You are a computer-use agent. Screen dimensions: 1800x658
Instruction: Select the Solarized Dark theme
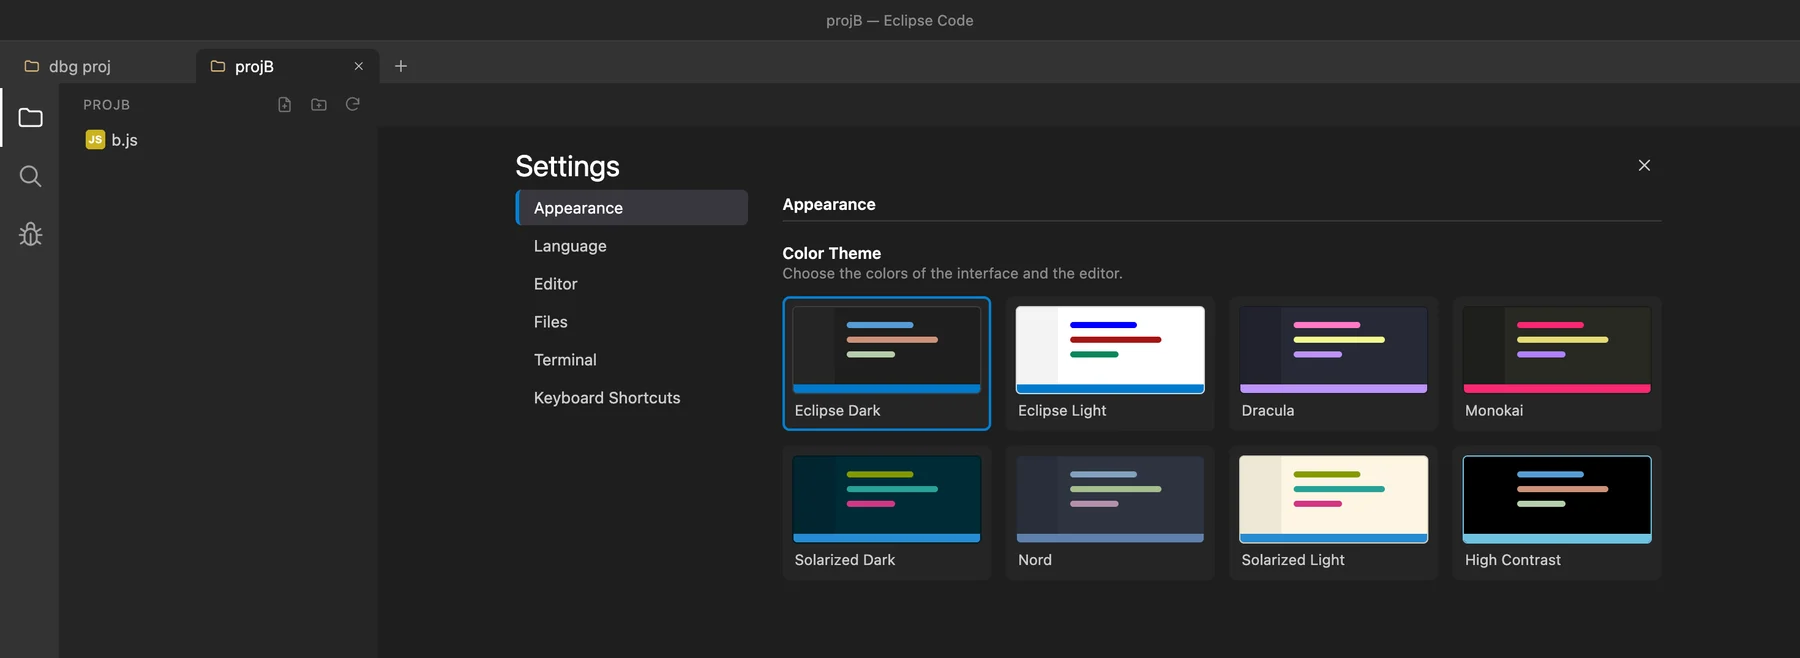(x=887, y=513)
